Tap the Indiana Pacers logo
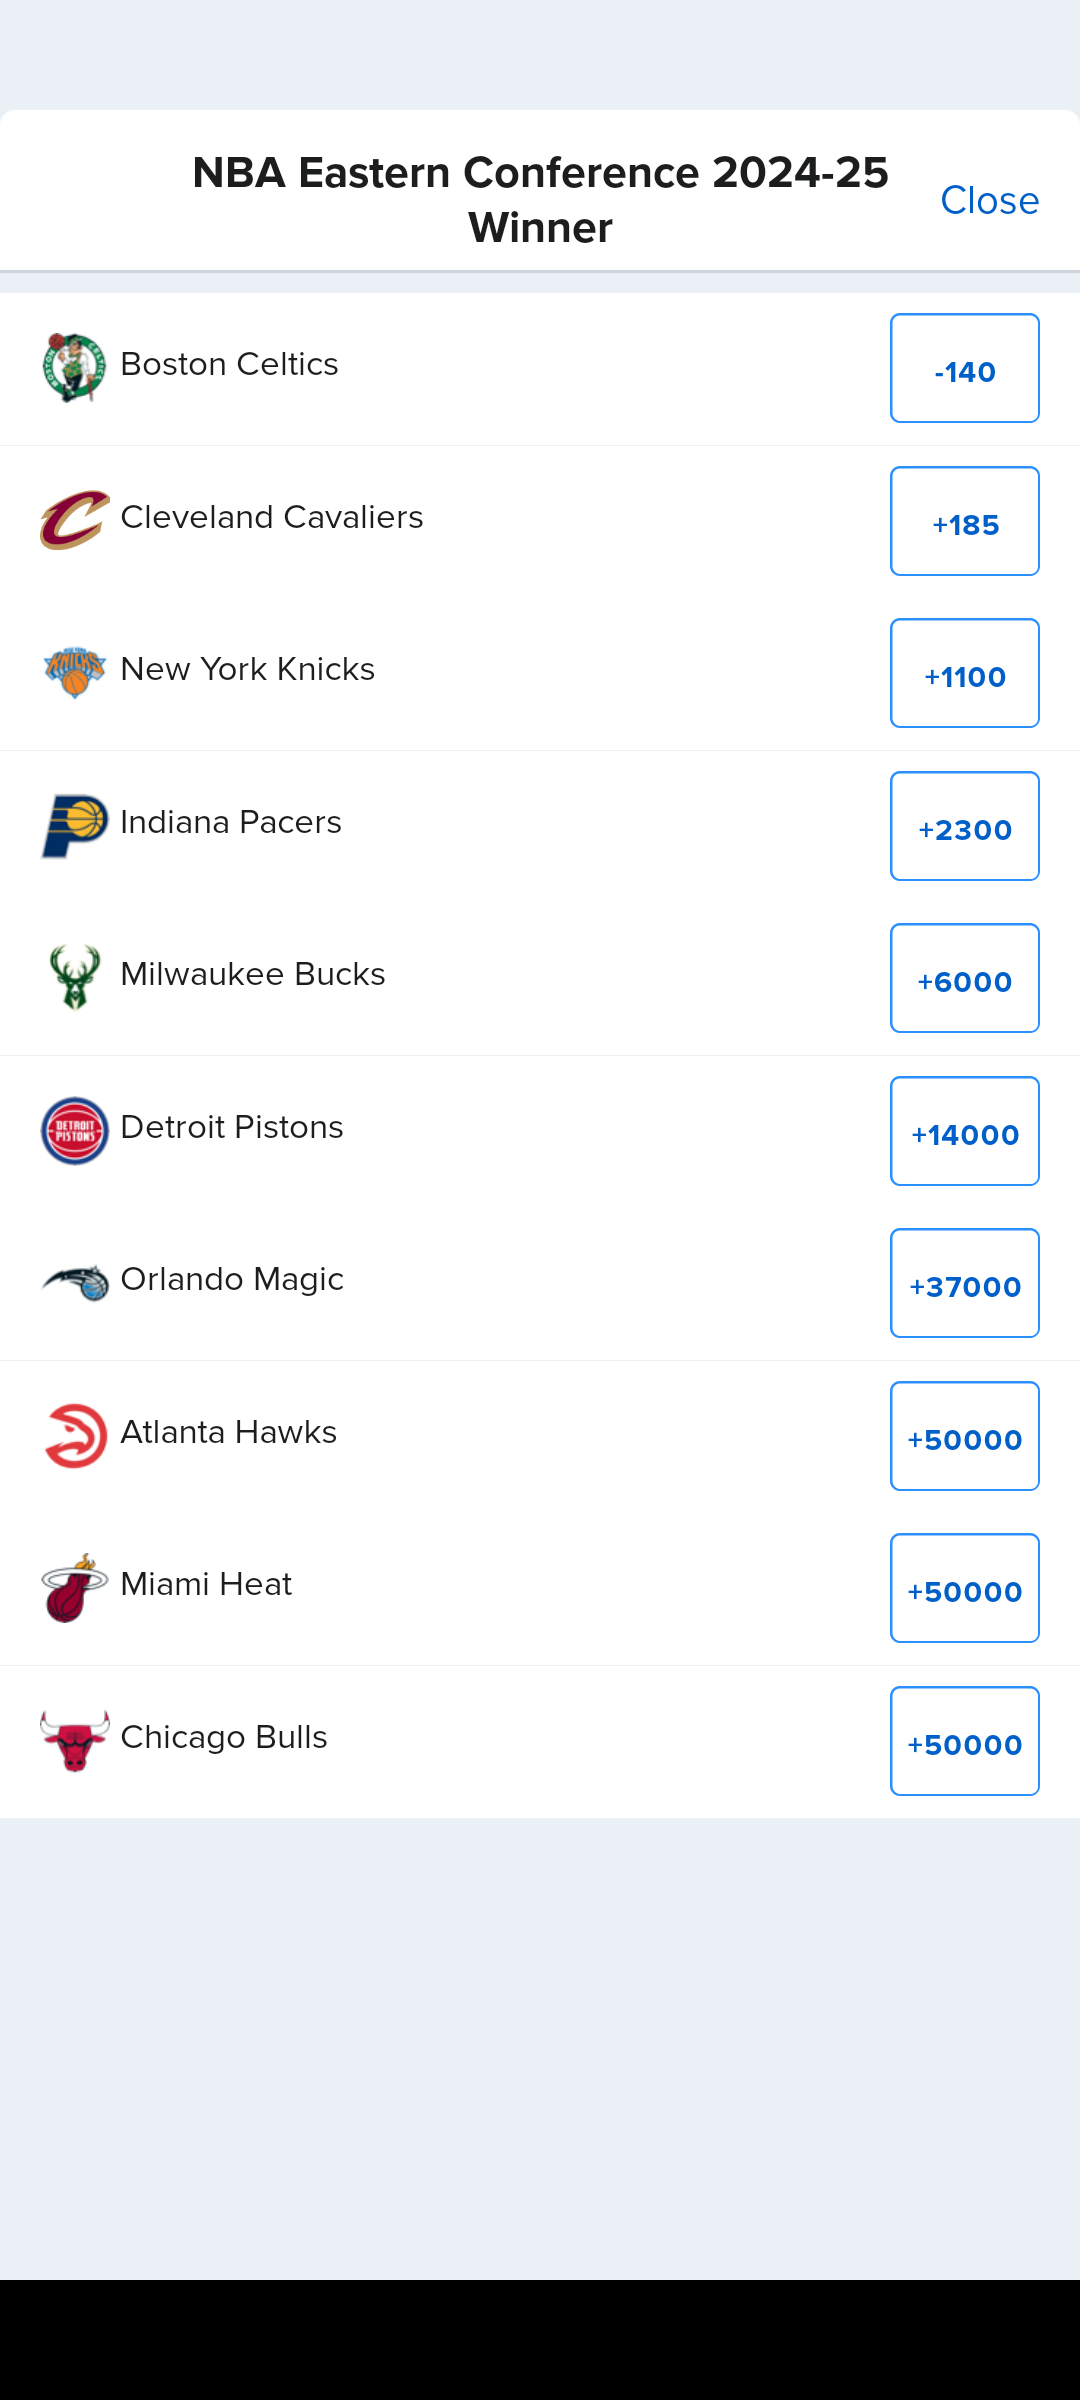 74,826
